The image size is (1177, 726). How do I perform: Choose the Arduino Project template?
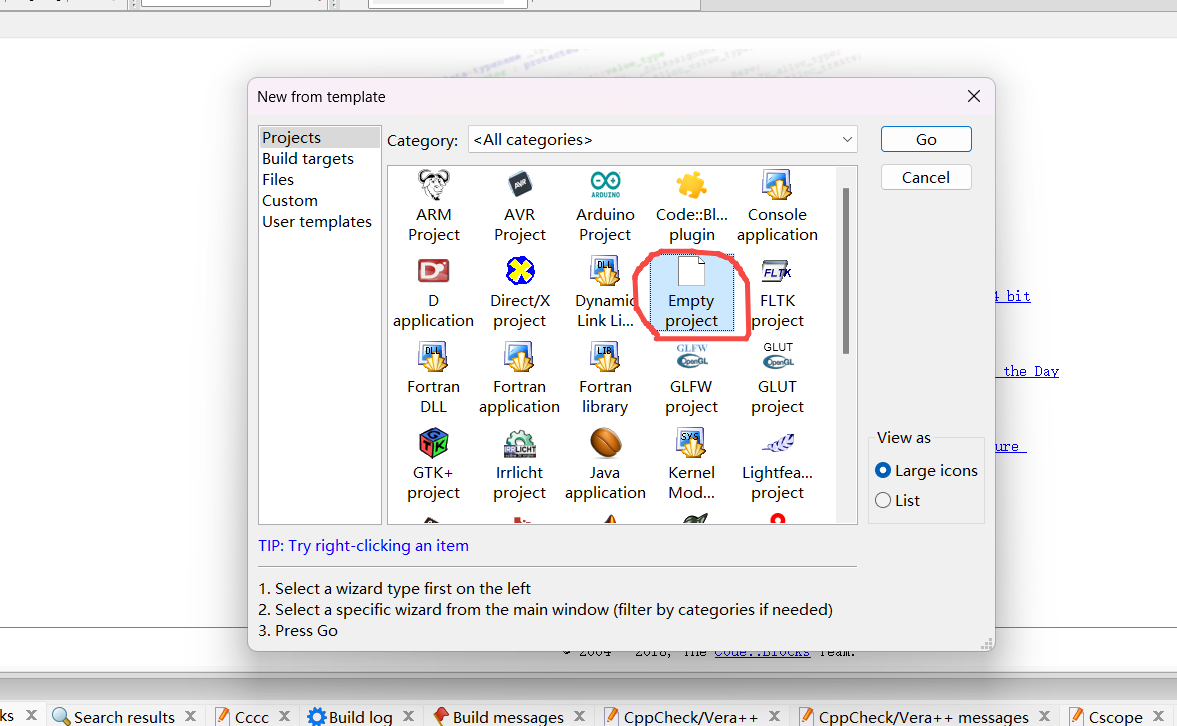tap(605, 206)
